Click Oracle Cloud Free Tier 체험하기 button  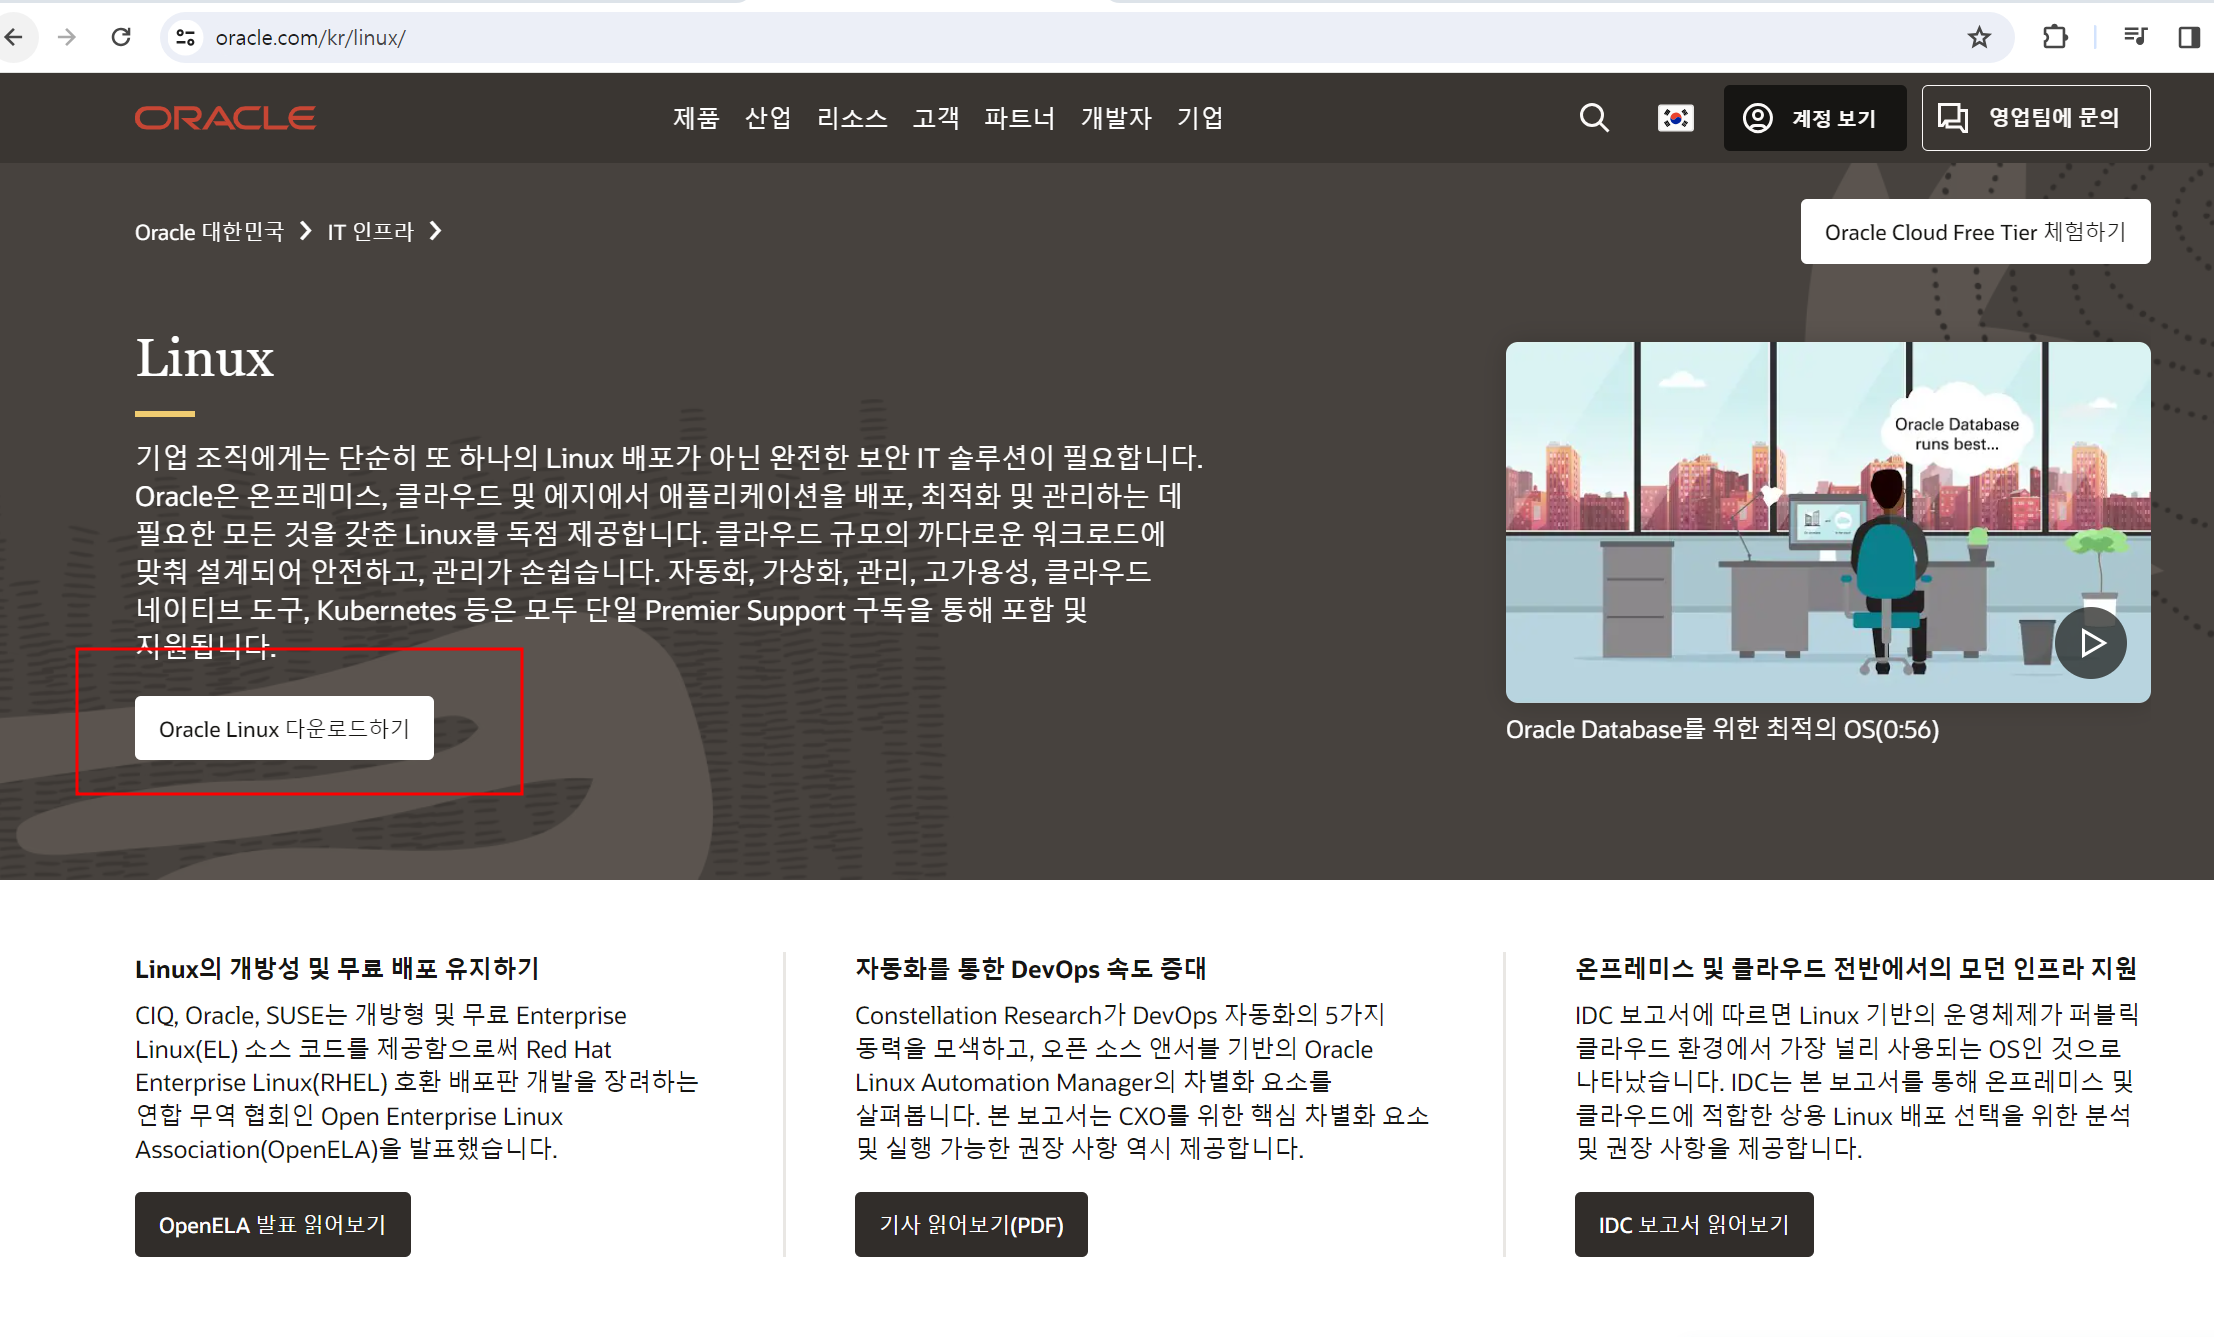coord(1975,232)
